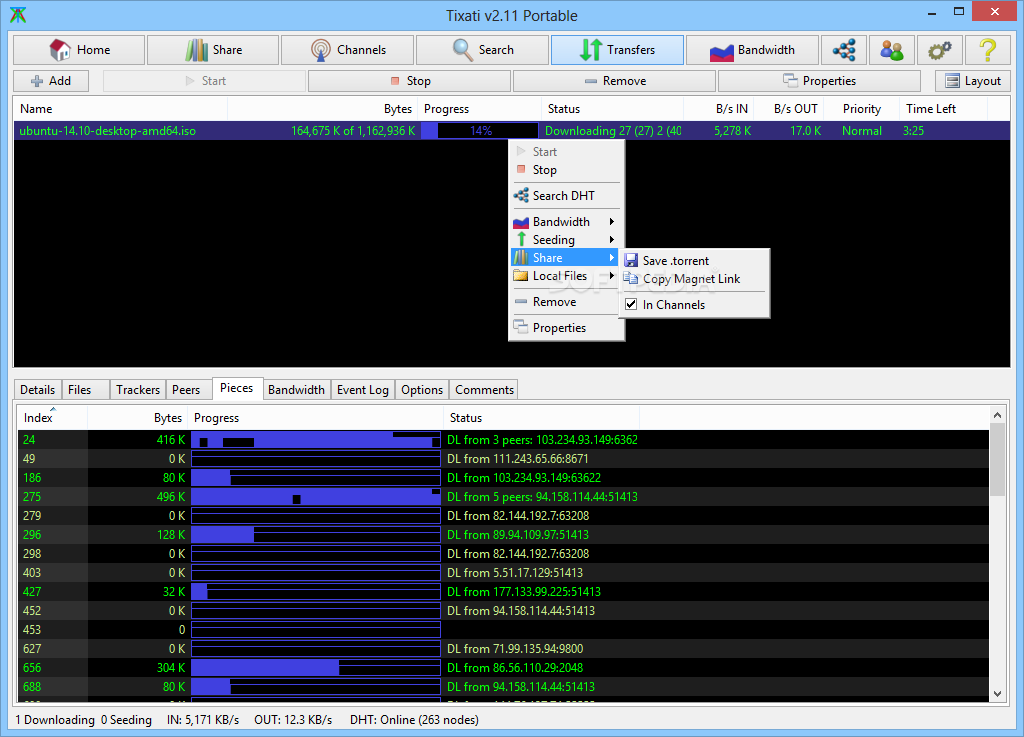Image resolution: width=1024 pixels, height=737 pixels.
Task: Click progress bar of piece 656
Action: pos(316,668)
